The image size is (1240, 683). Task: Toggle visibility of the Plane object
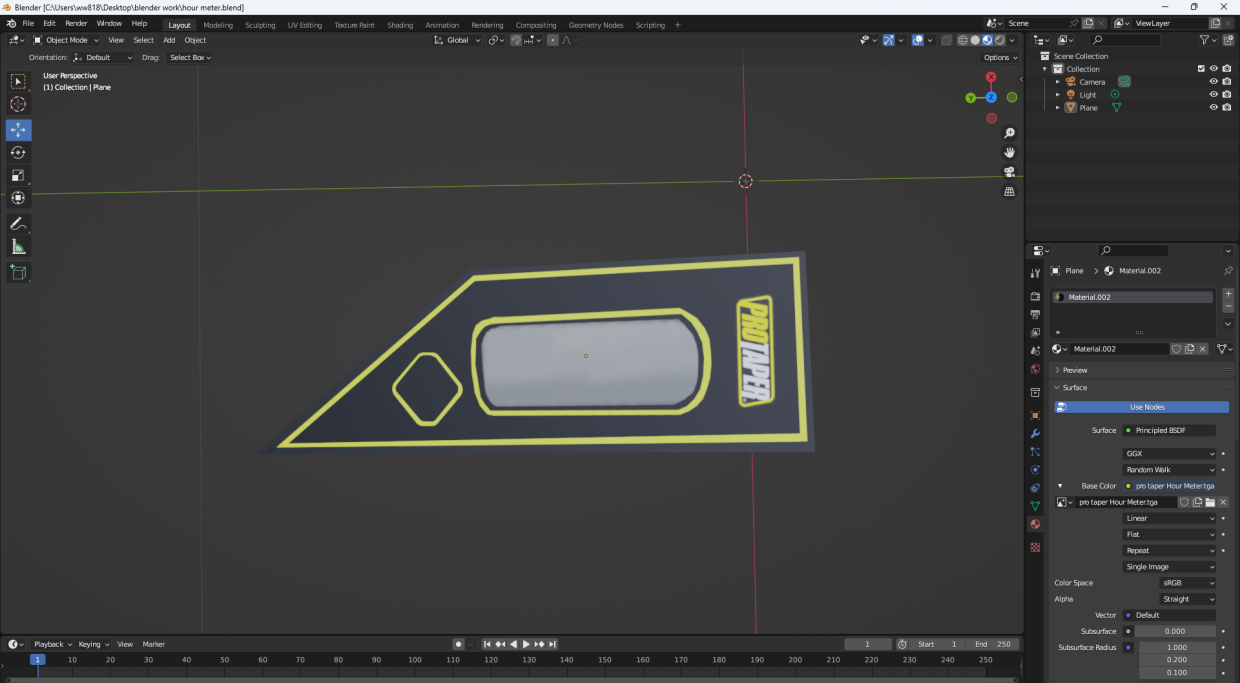[1213, 108]
